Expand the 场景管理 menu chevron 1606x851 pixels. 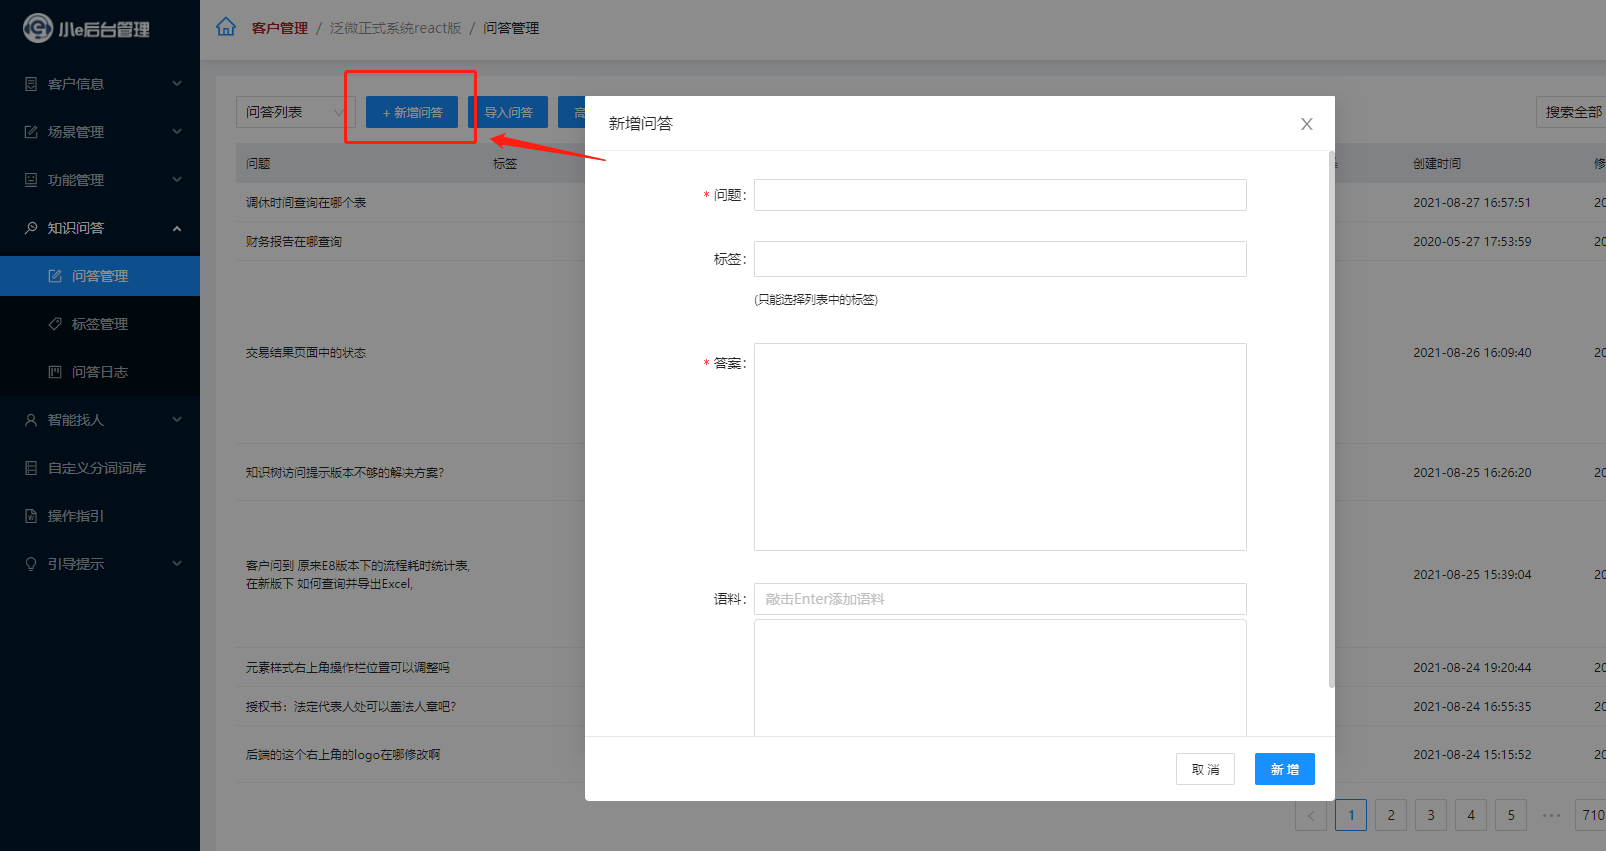[177, 131]
